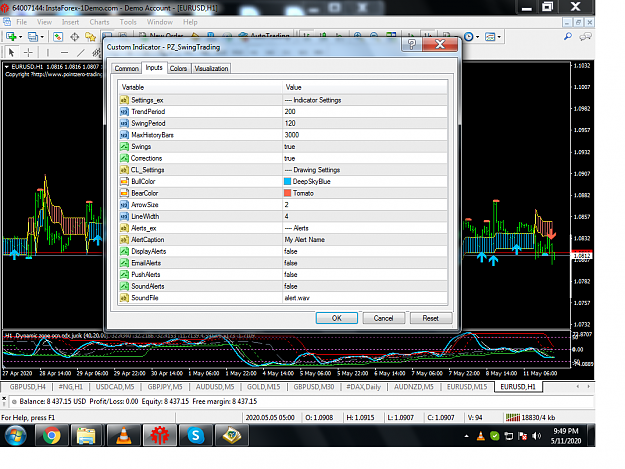Viewport: 625px width, 469px height.
Task: Open the Navigator favorites star icon
Action: (90, 37)
